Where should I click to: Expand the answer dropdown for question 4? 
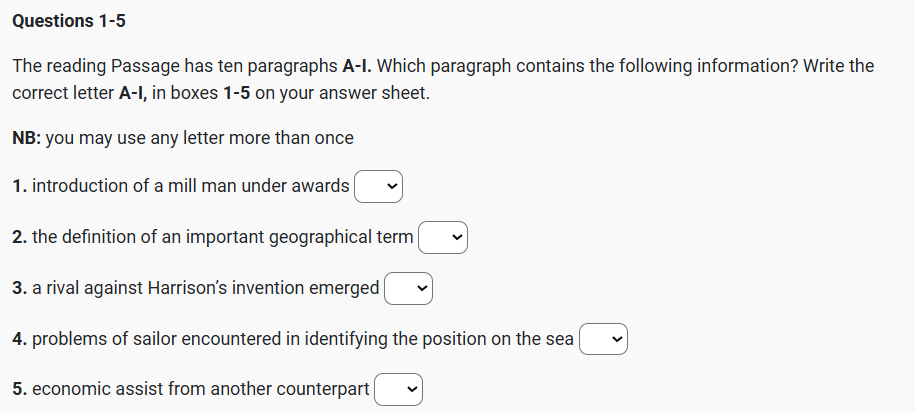603,340
